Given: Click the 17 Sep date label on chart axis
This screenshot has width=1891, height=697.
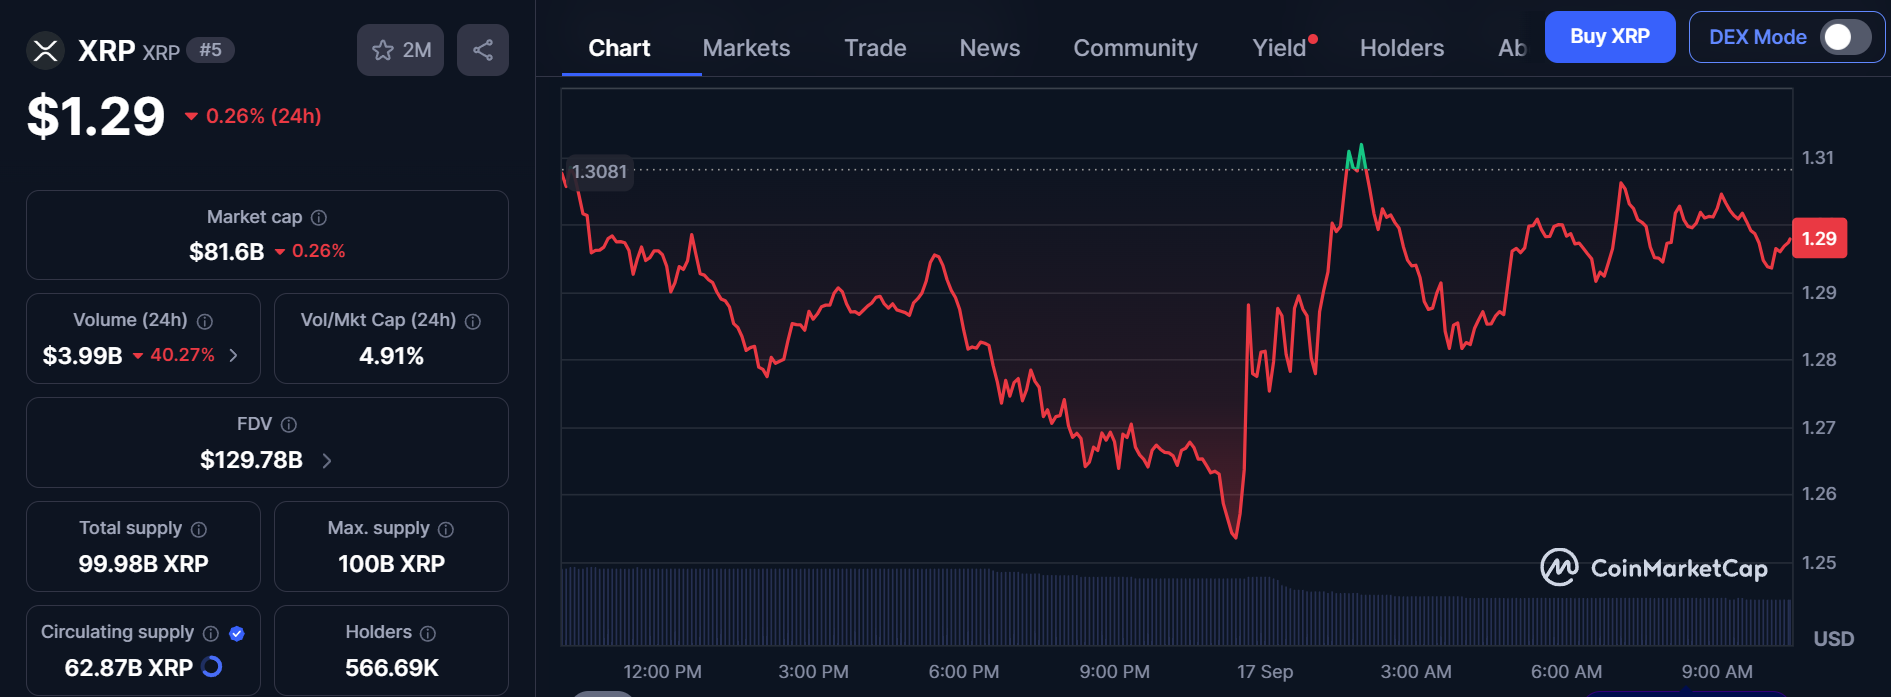Looking at the screenshot, I should coord(1265,672).
